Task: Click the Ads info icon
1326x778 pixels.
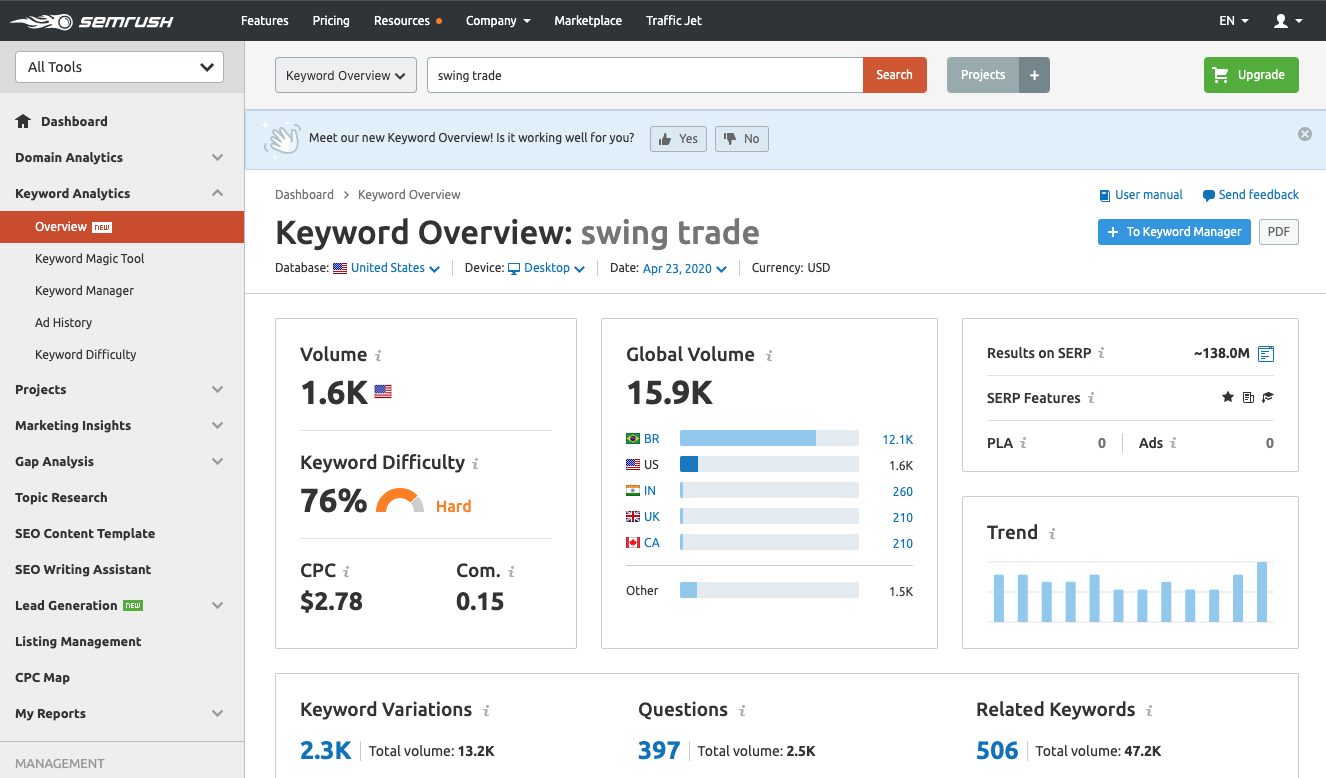Action: point(1173,443)
